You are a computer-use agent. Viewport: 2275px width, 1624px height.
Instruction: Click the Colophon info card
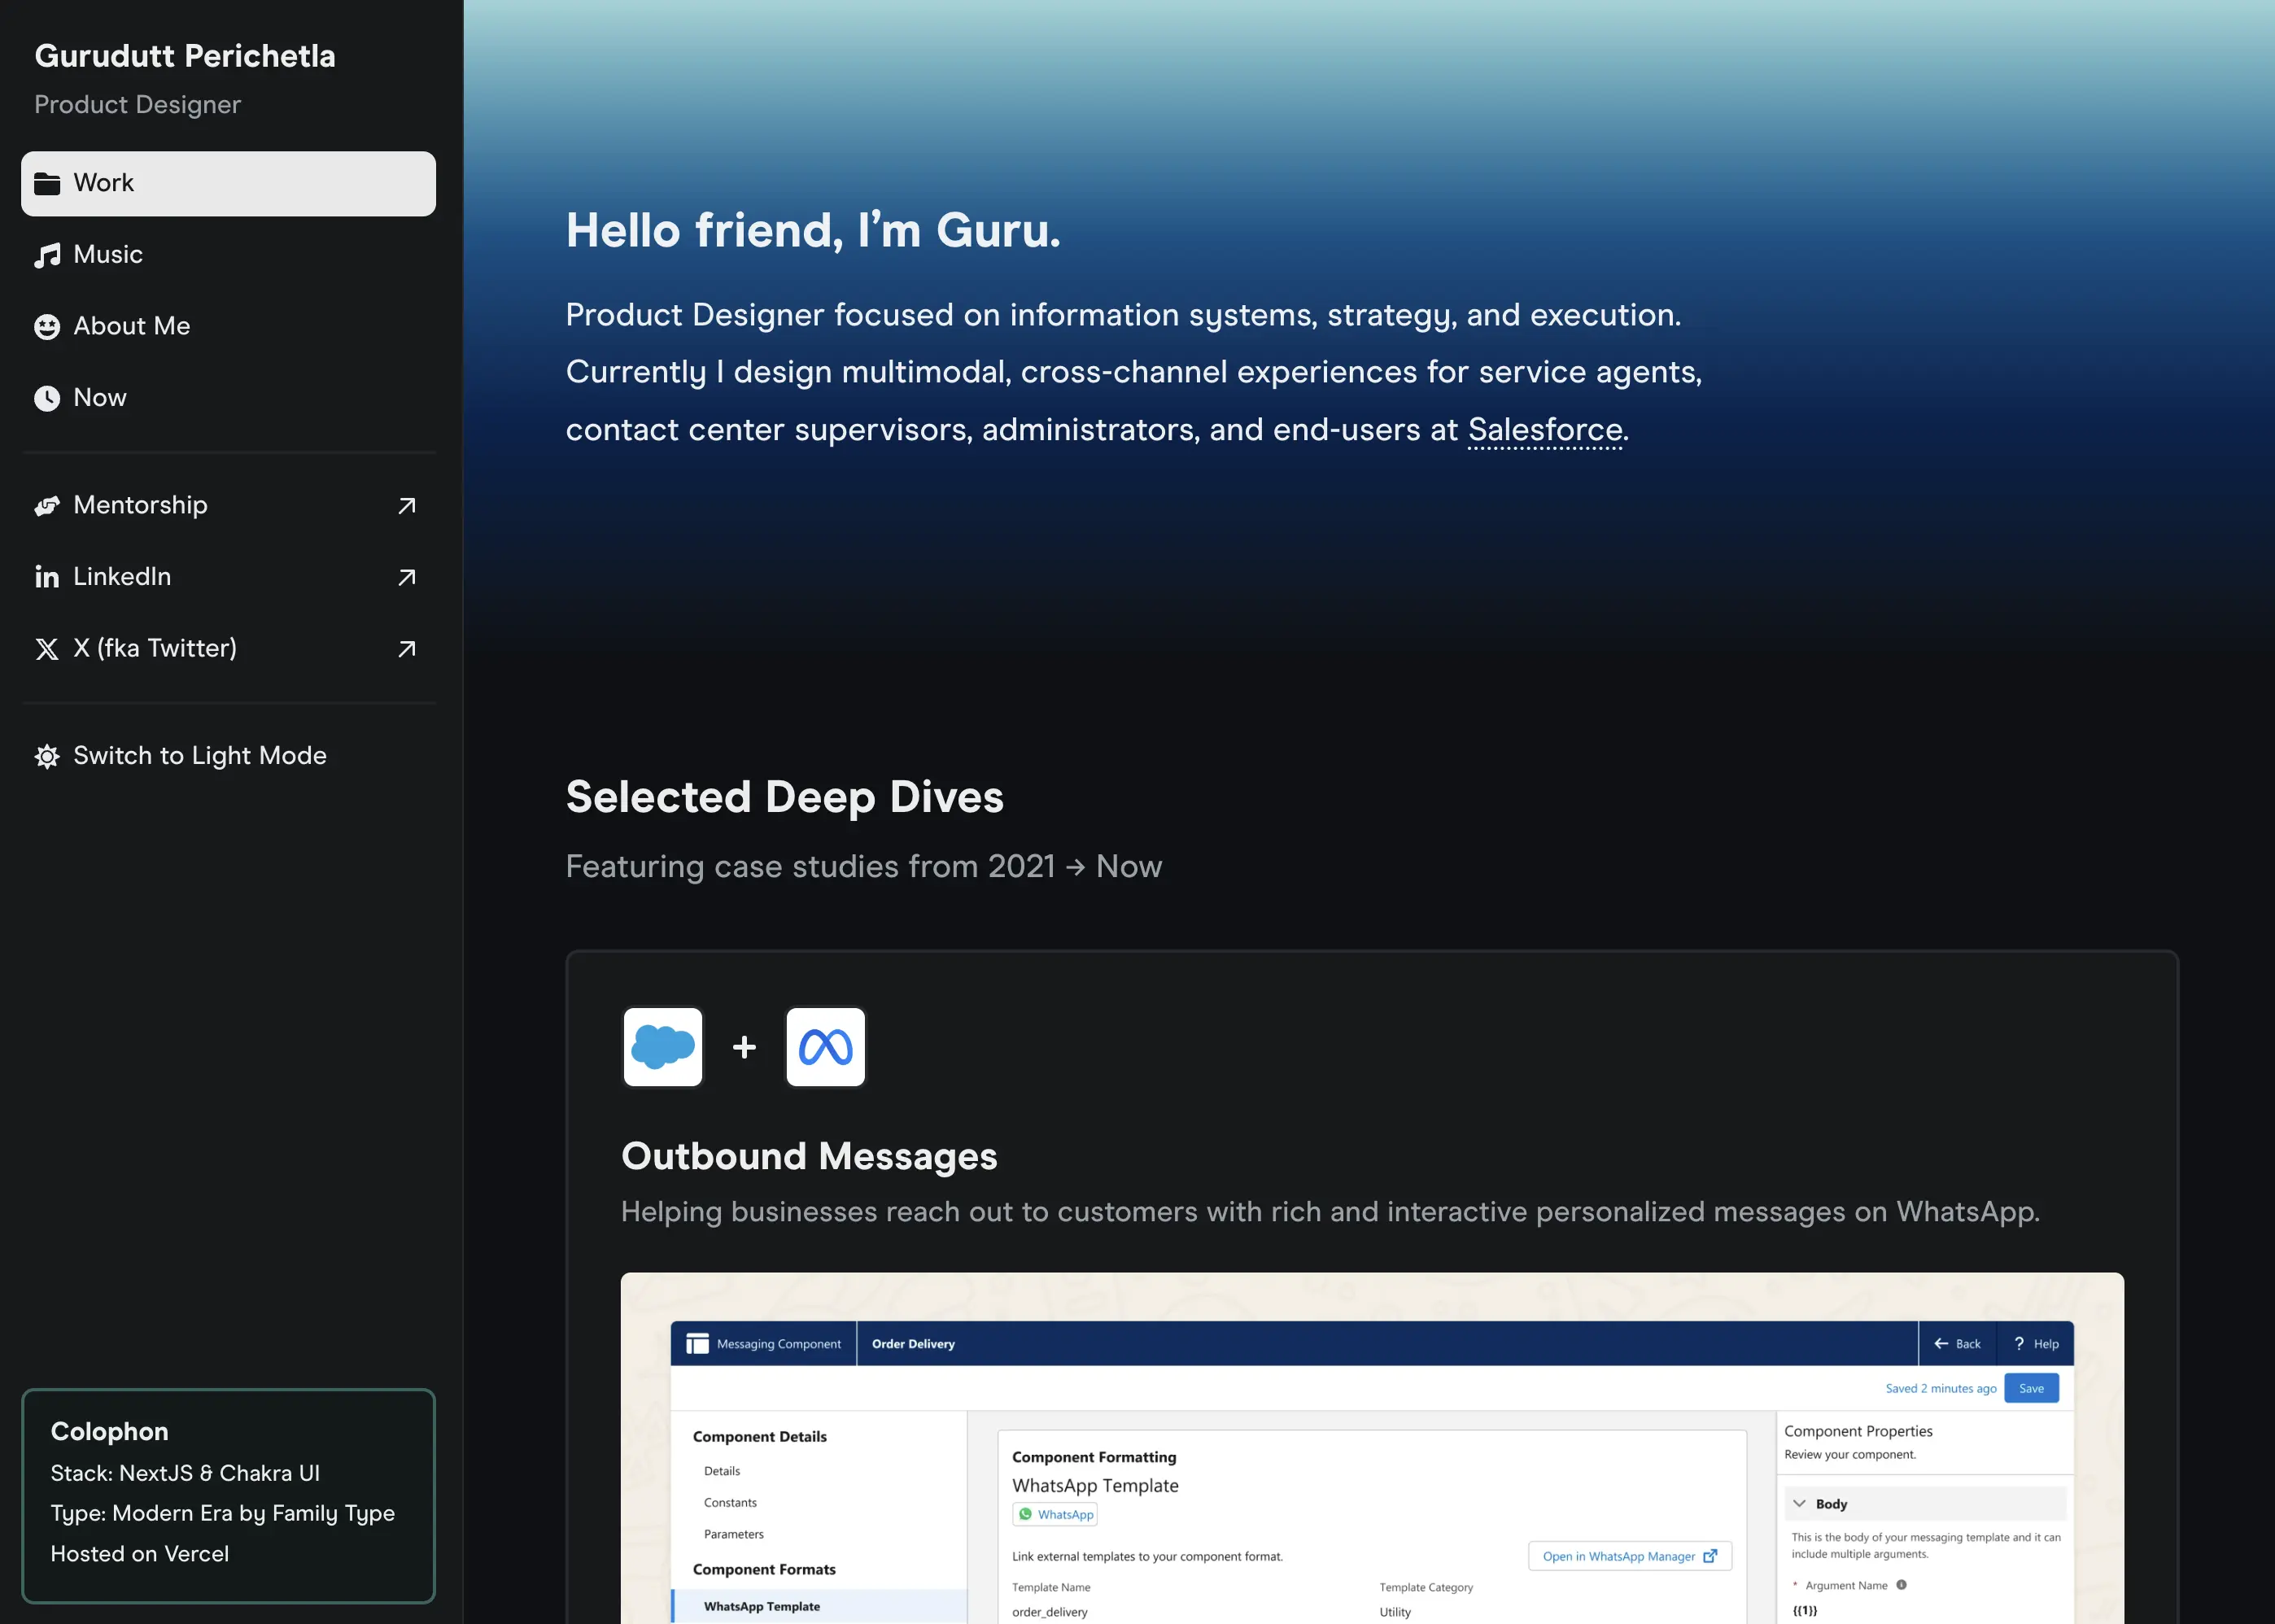click(x=228, y=1494)
